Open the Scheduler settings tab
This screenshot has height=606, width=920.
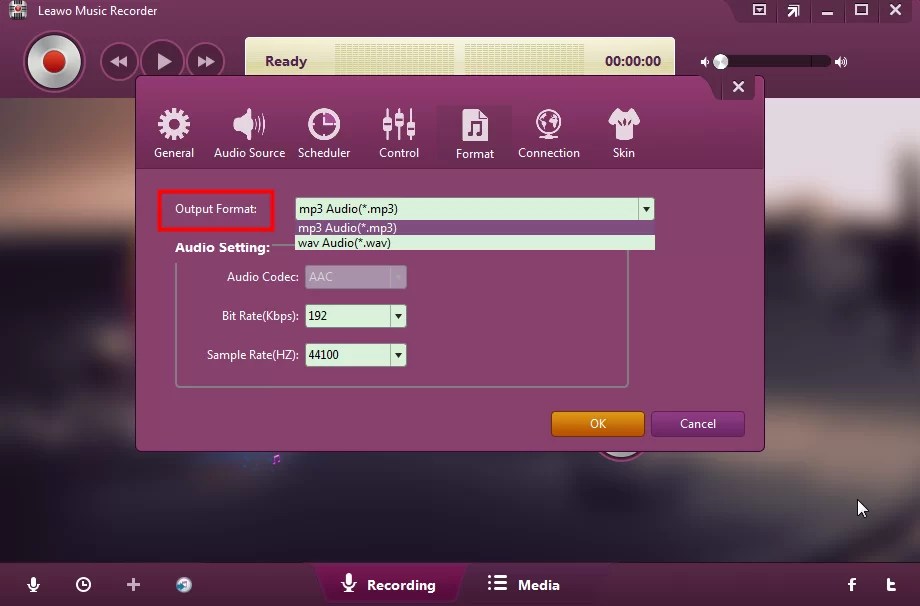coord(324,134)
